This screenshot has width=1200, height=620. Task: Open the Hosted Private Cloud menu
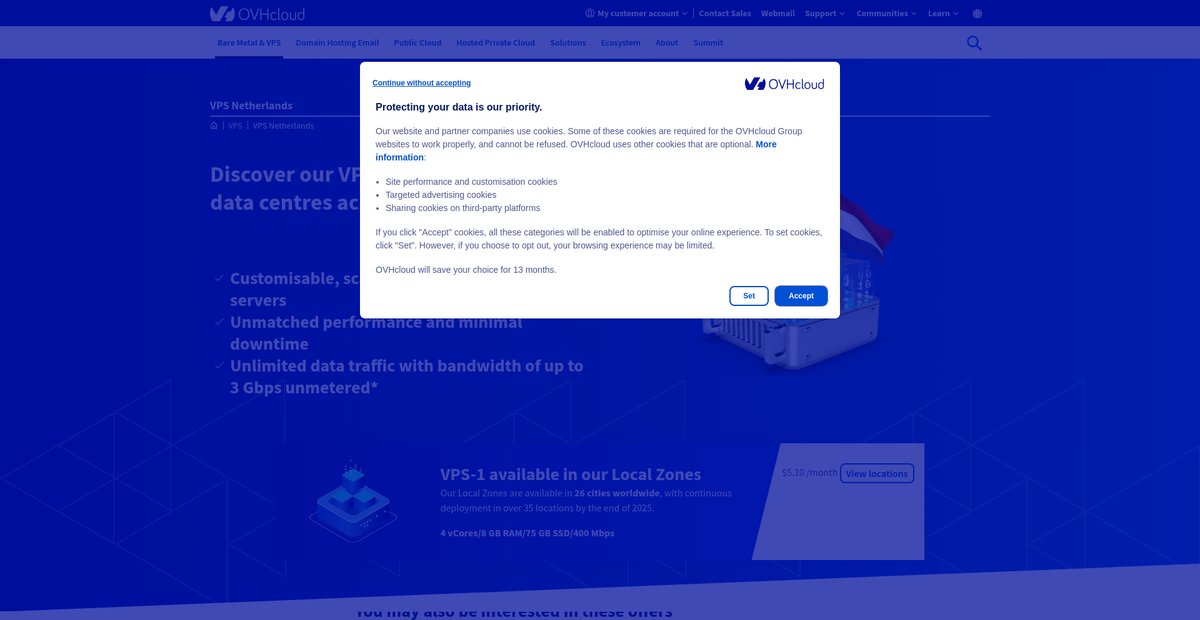point(496,43)
